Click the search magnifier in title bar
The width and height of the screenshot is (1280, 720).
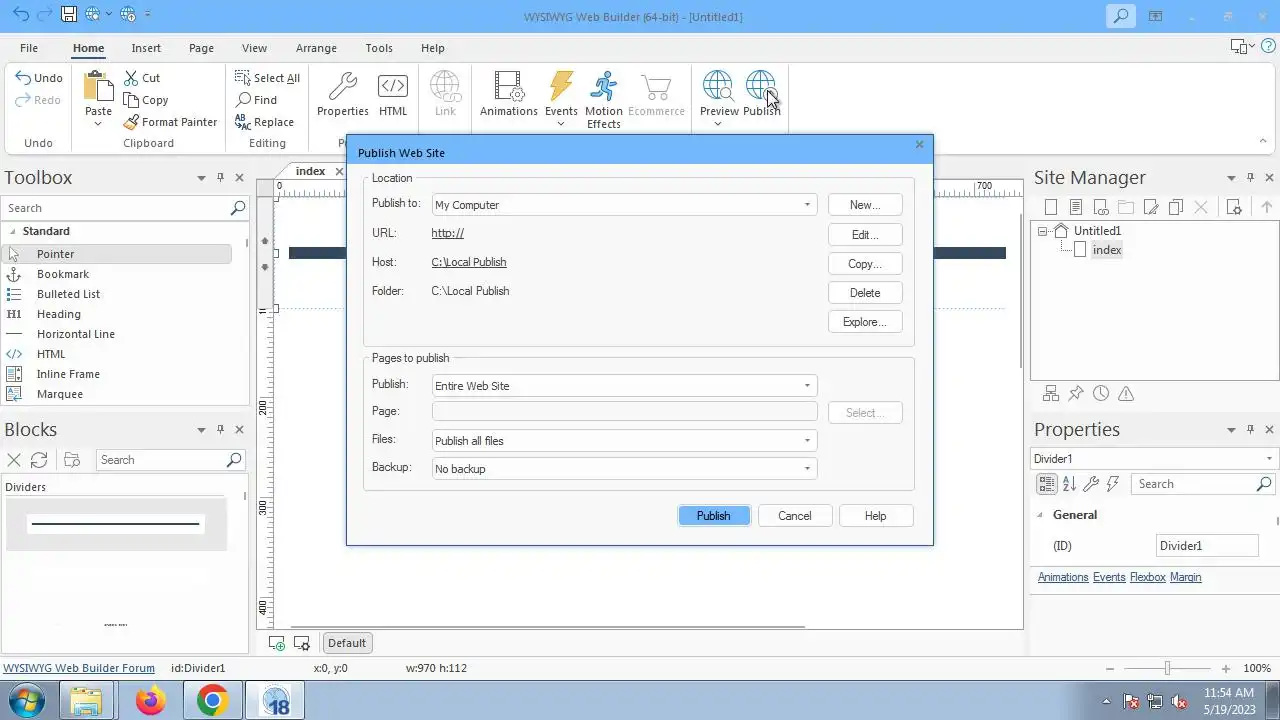tap(1121, 16)
